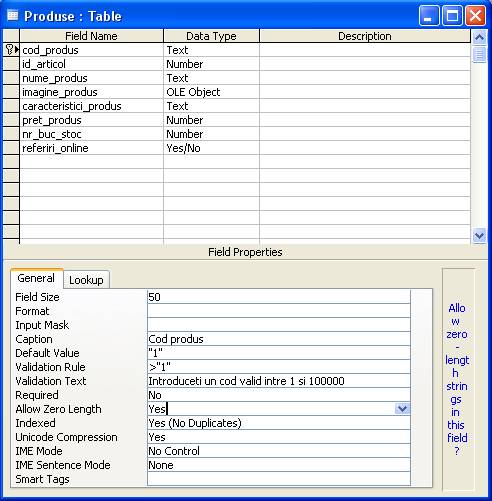Select the id_articol field name cell

point(91,64)
